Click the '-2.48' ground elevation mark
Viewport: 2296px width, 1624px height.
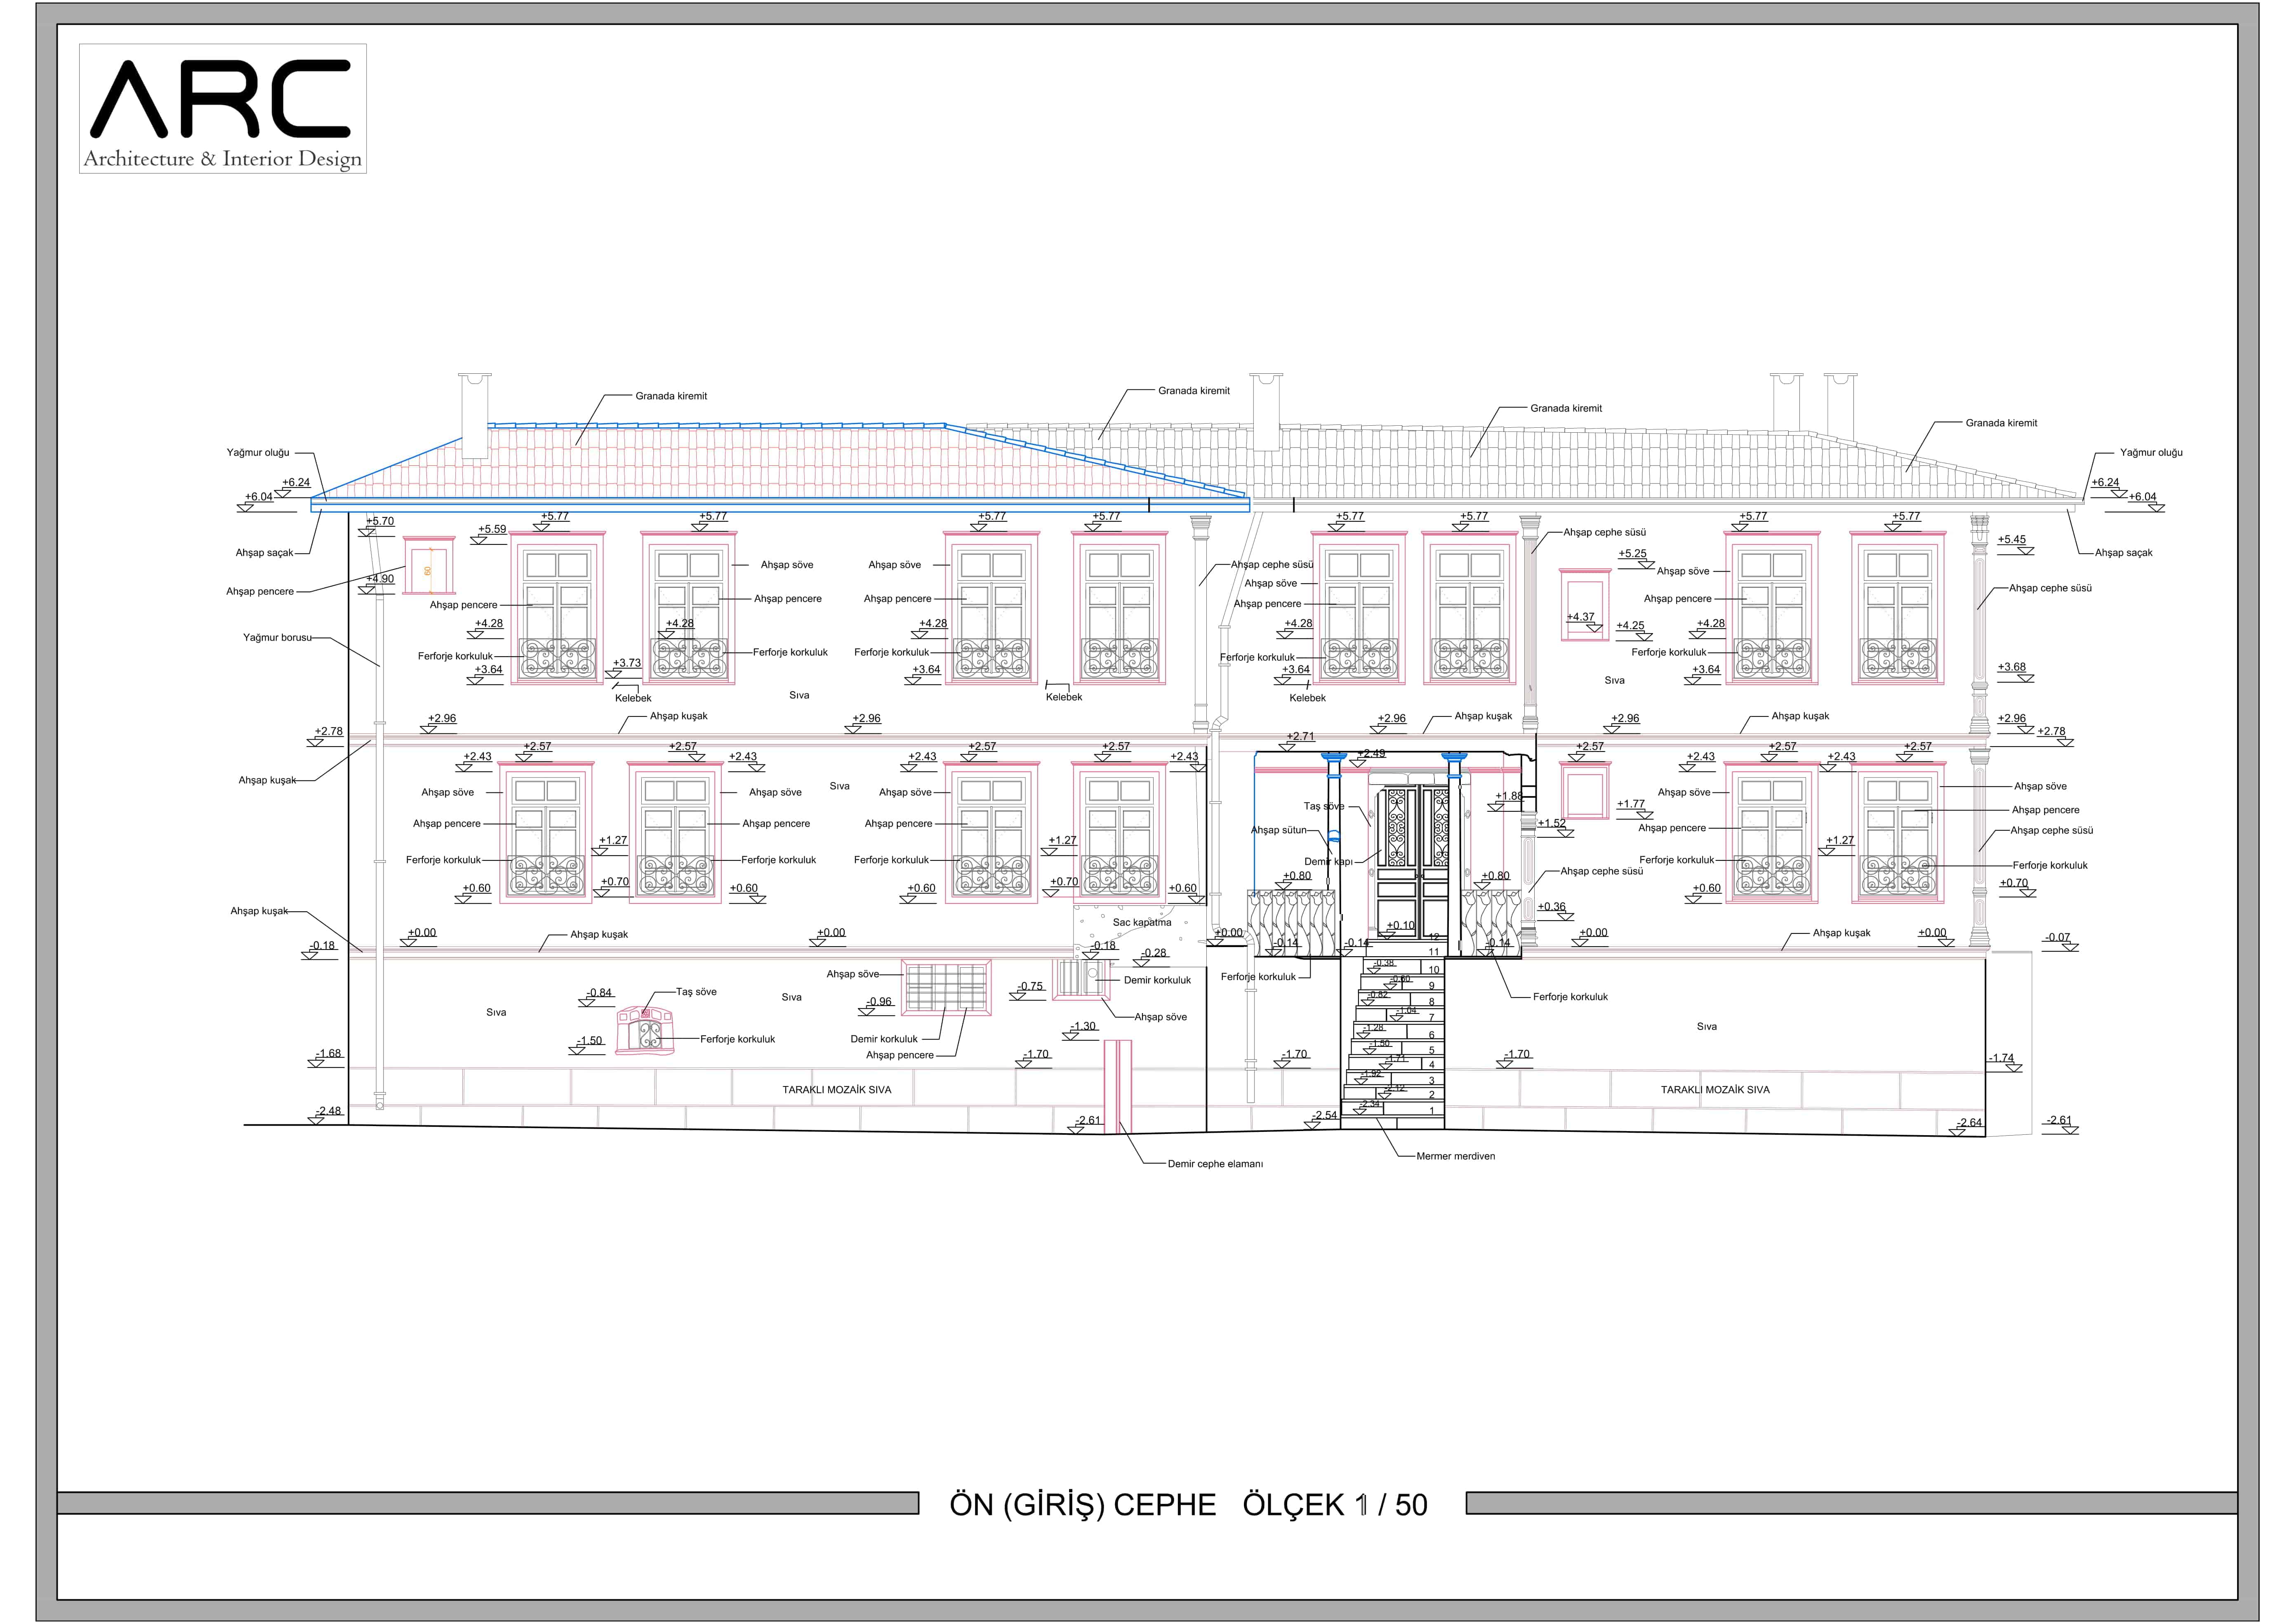coord(328,1111)
